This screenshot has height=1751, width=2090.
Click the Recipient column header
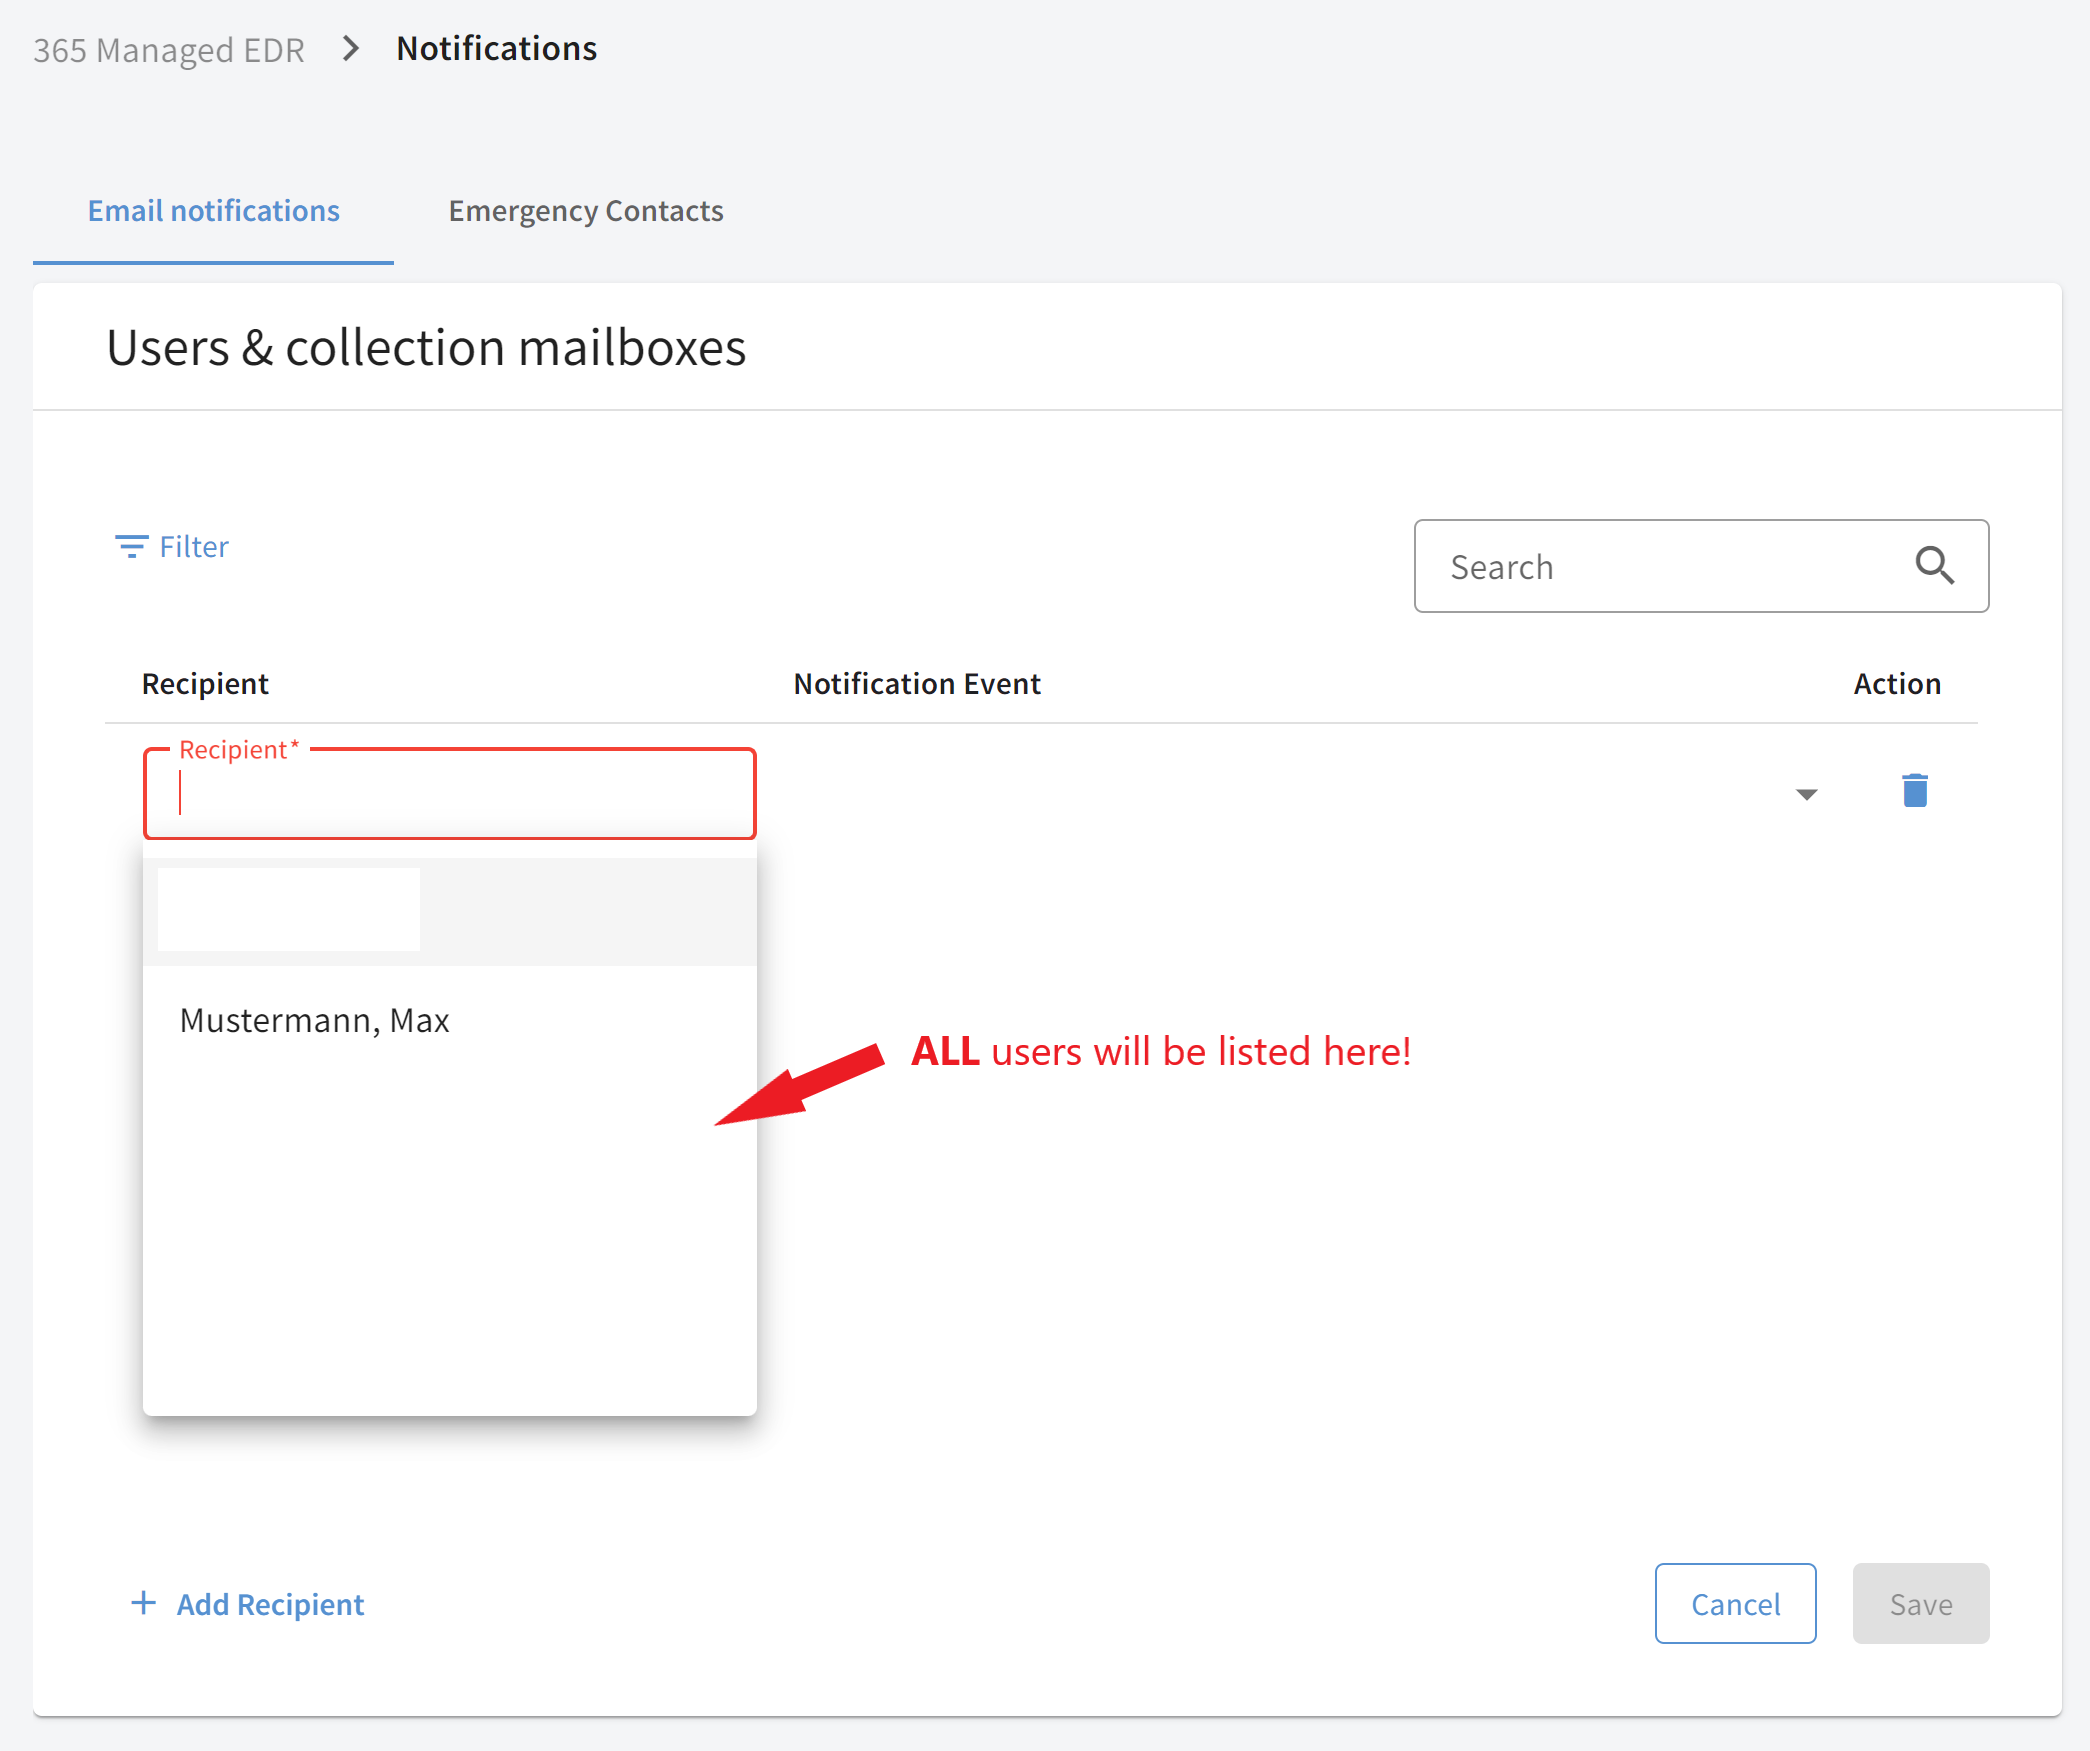(205, 684)
